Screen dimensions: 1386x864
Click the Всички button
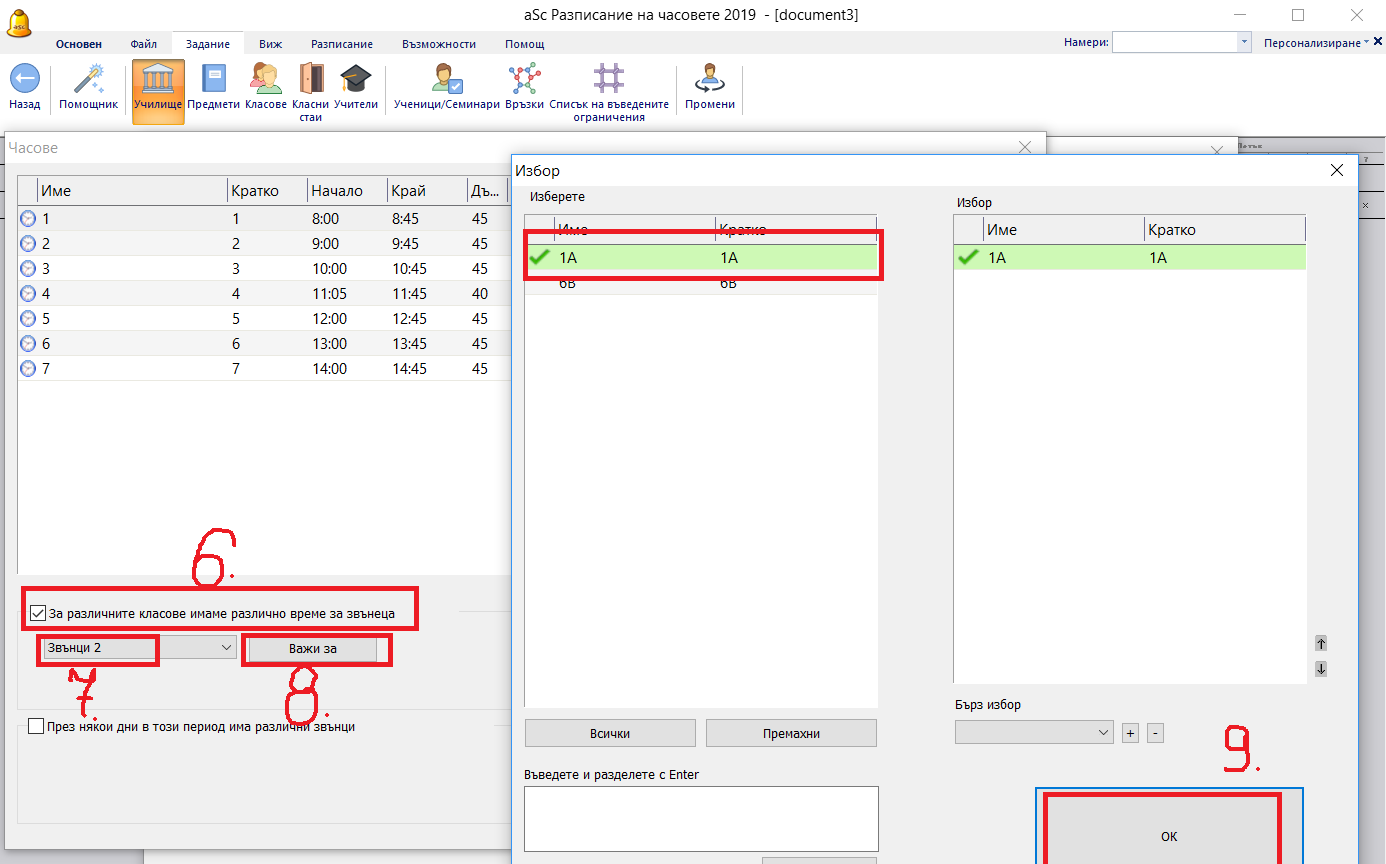click(609, 733)
